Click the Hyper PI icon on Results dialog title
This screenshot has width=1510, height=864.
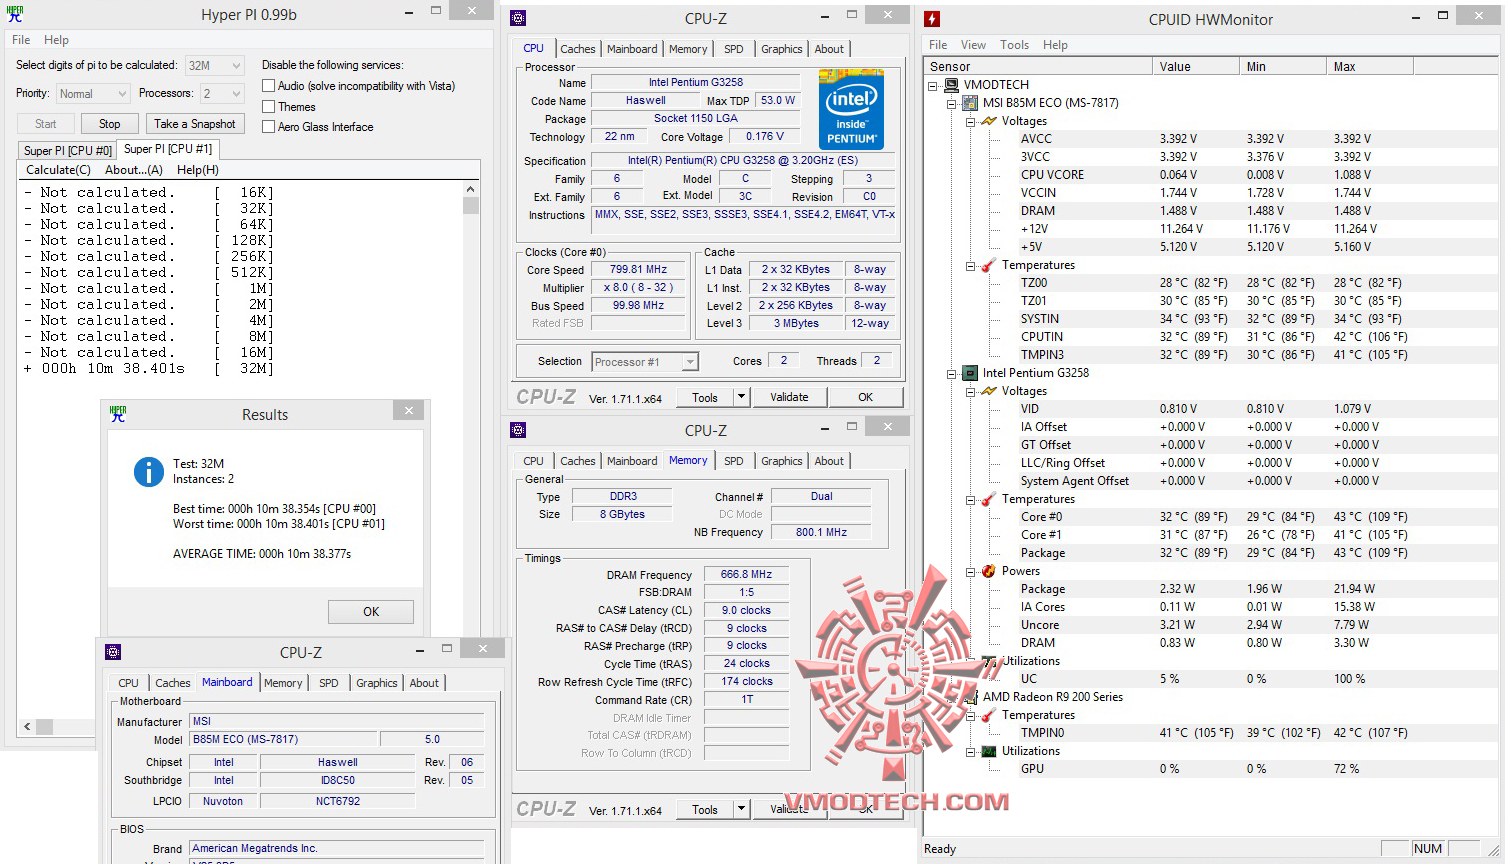coord(118,413)
